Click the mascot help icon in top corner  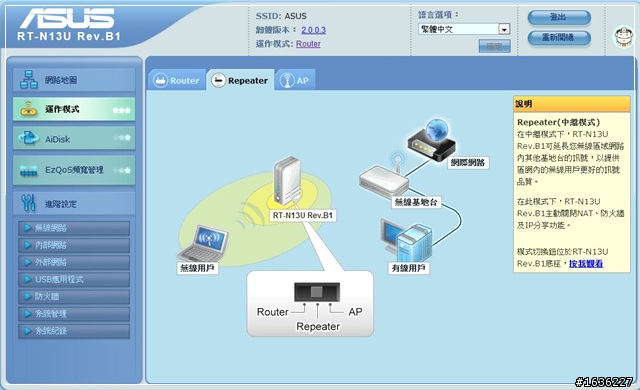click(624, 37)
